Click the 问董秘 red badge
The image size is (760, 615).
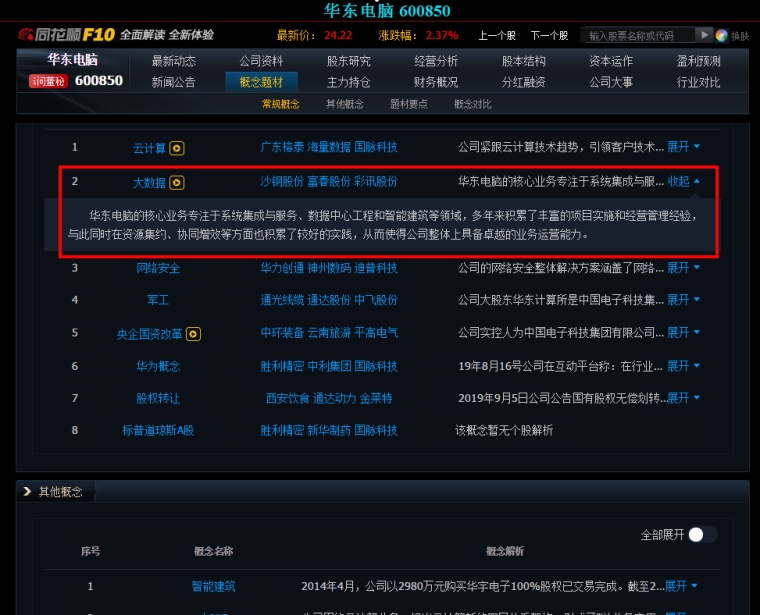coord(48,81)
